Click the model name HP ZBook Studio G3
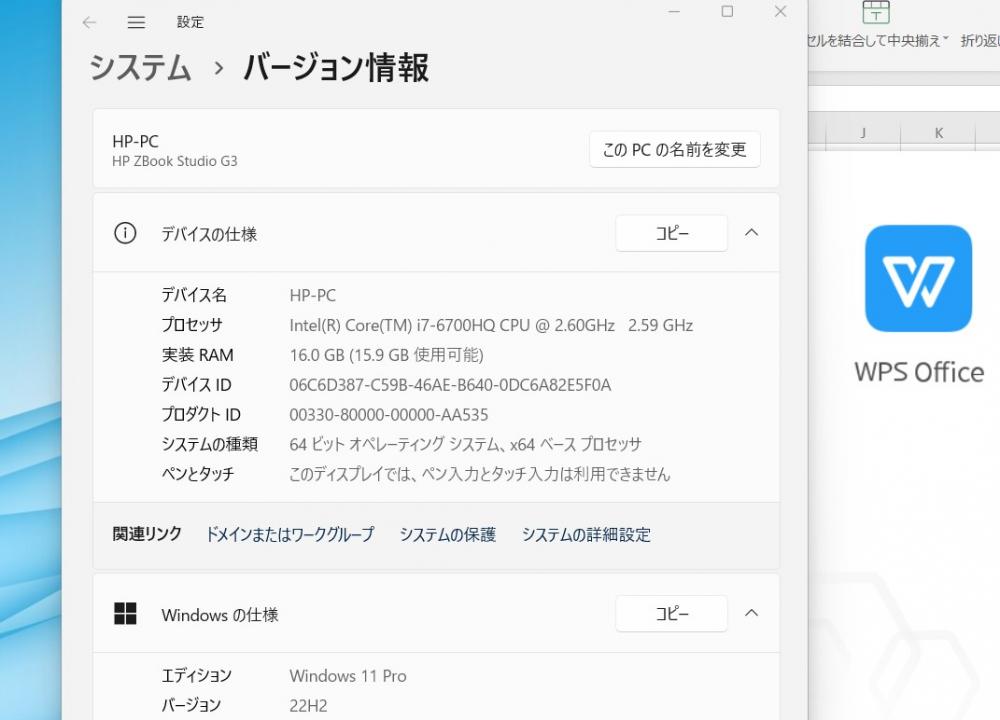This screenshot has width=1000, height=720. 175,161
